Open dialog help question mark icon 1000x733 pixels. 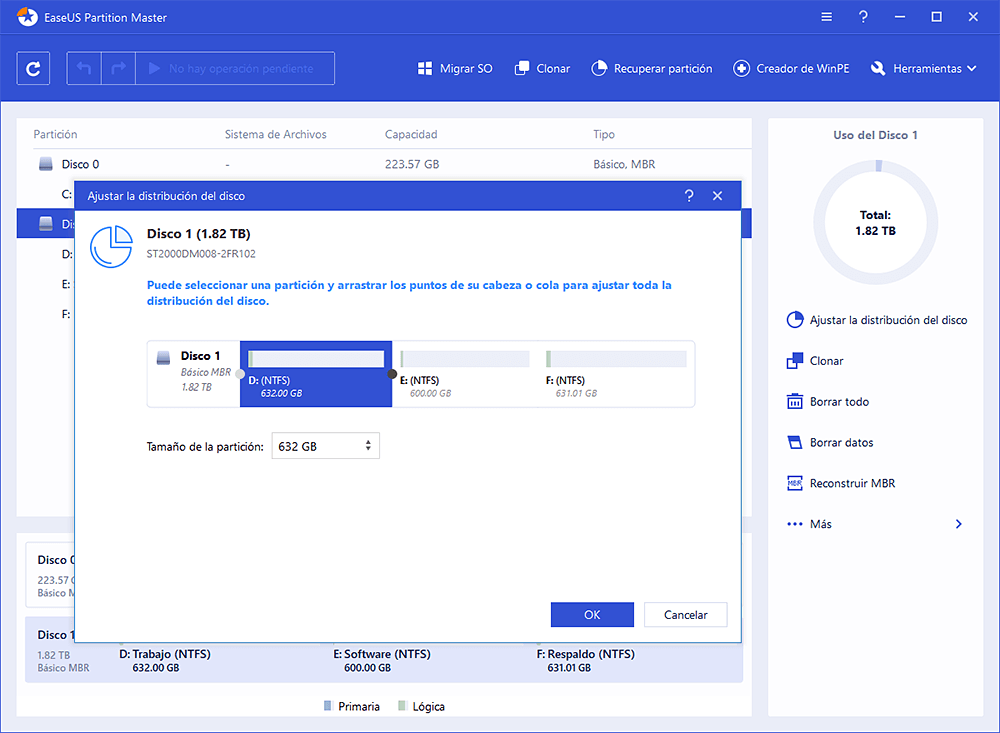[689, 196]
